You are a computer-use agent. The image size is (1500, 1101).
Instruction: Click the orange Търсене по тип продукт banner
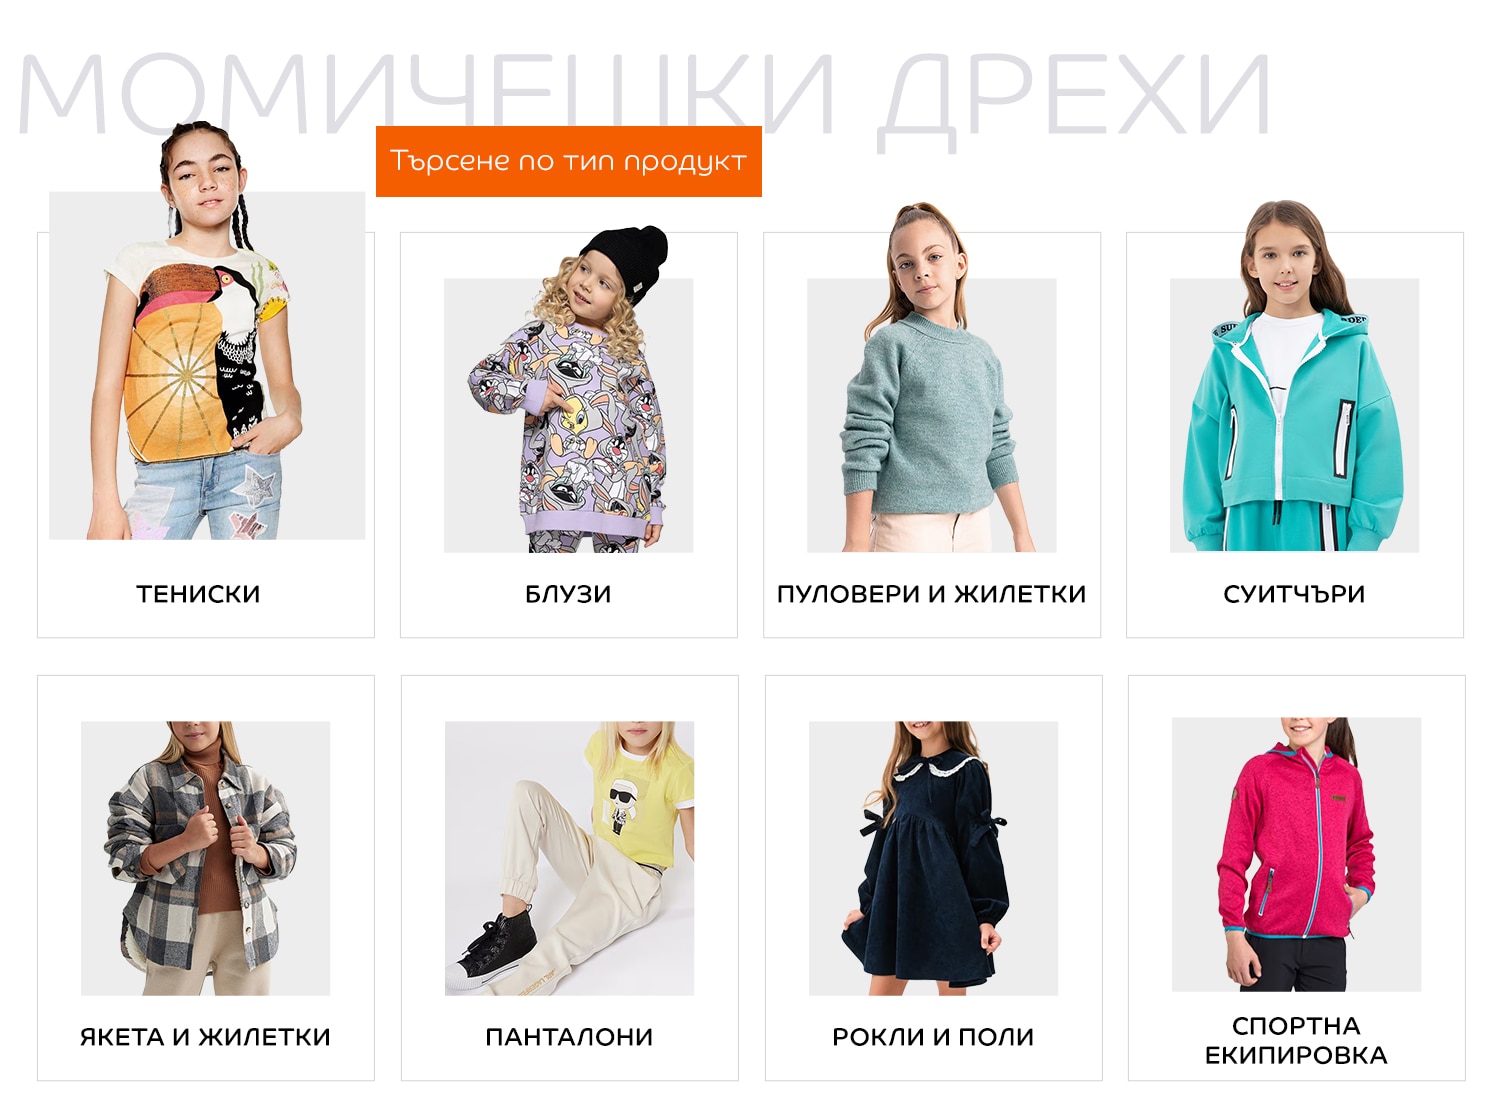pos(569,161)
